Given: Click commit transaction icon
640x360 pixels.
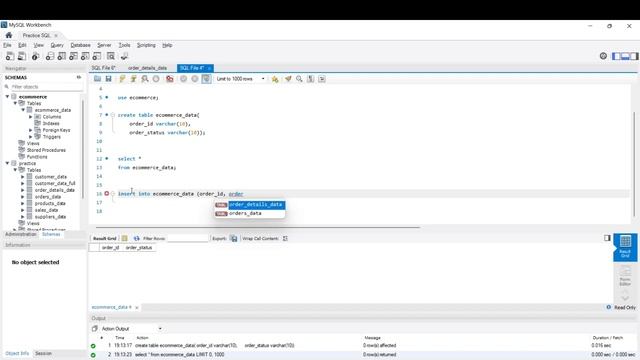Looking at the screenshot, I should click(183, 79).
